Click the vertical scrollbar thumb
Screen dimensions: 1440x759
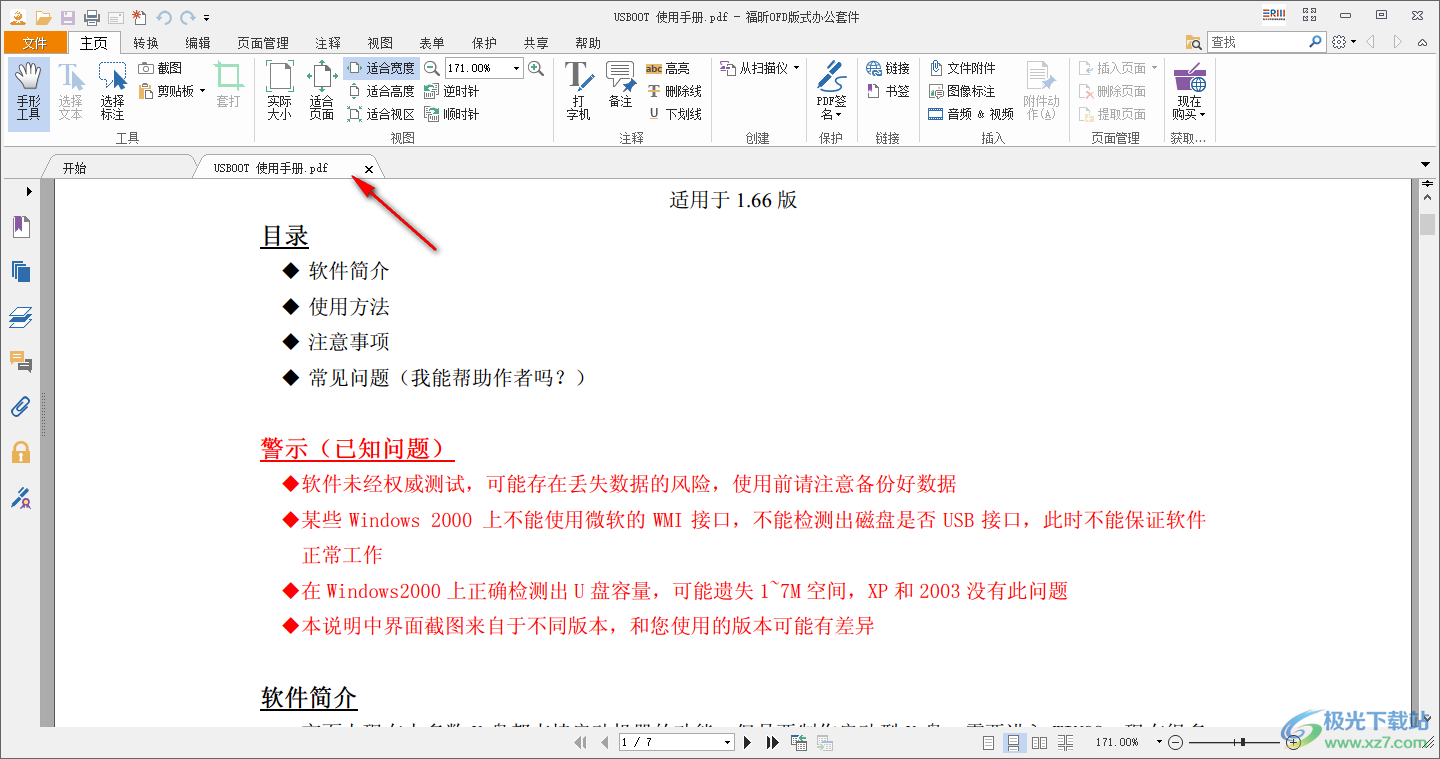coord(1427,223)
